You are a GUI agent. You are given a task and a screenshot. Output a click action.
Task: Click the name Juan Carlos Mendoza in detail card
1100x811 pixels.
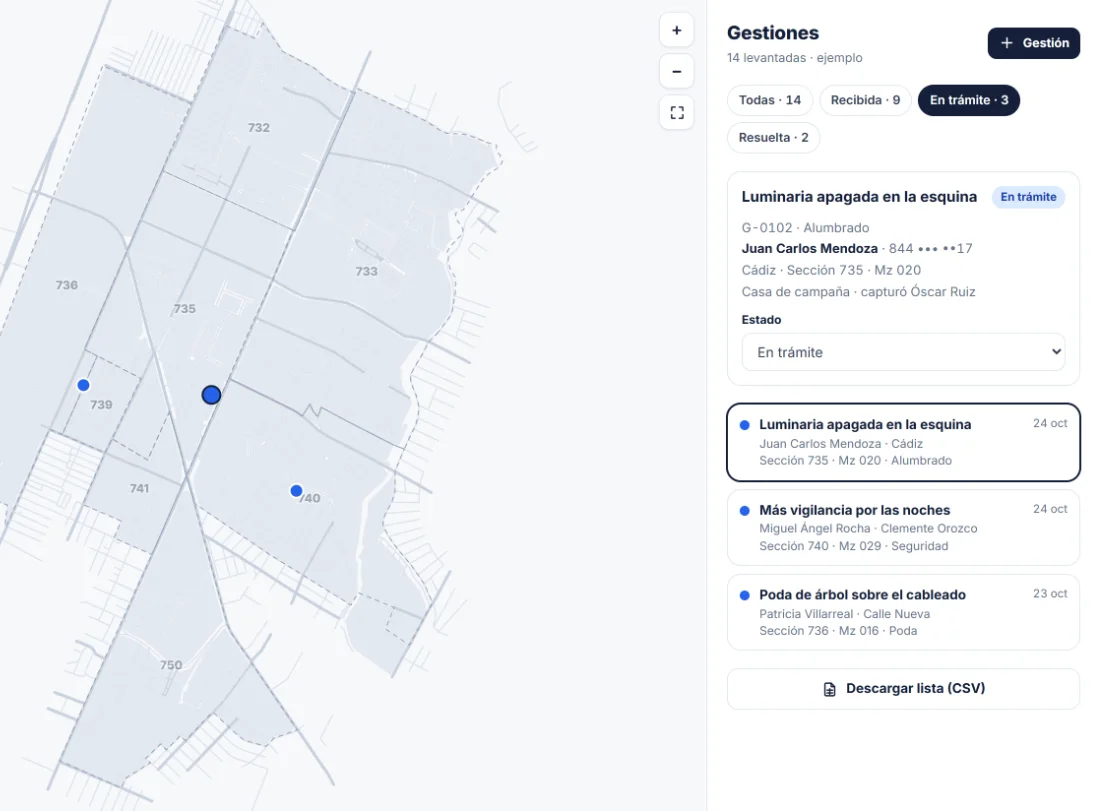click(x=810, y=248)
